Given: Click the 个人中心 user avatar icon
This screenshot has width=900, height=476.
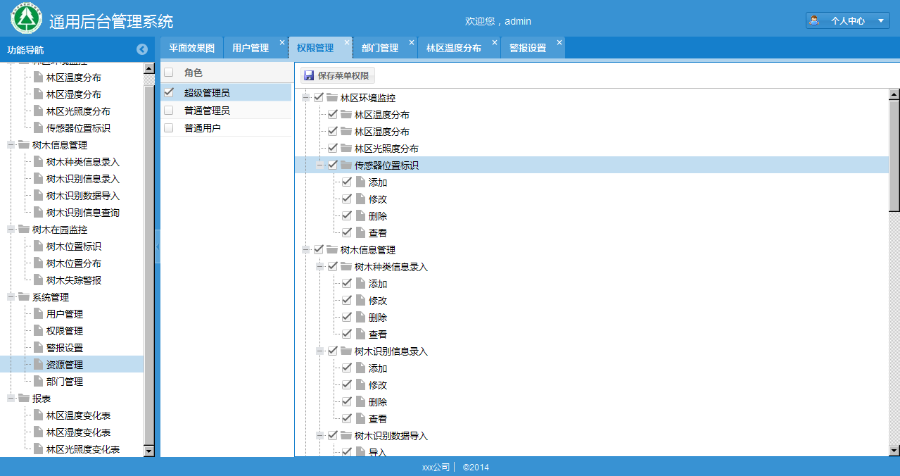Looking at the screenshot, I should point(814,21).
